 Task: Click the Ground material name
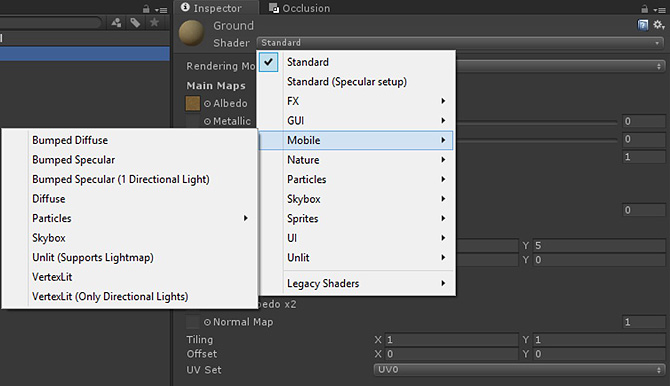[x=233, y=26]
